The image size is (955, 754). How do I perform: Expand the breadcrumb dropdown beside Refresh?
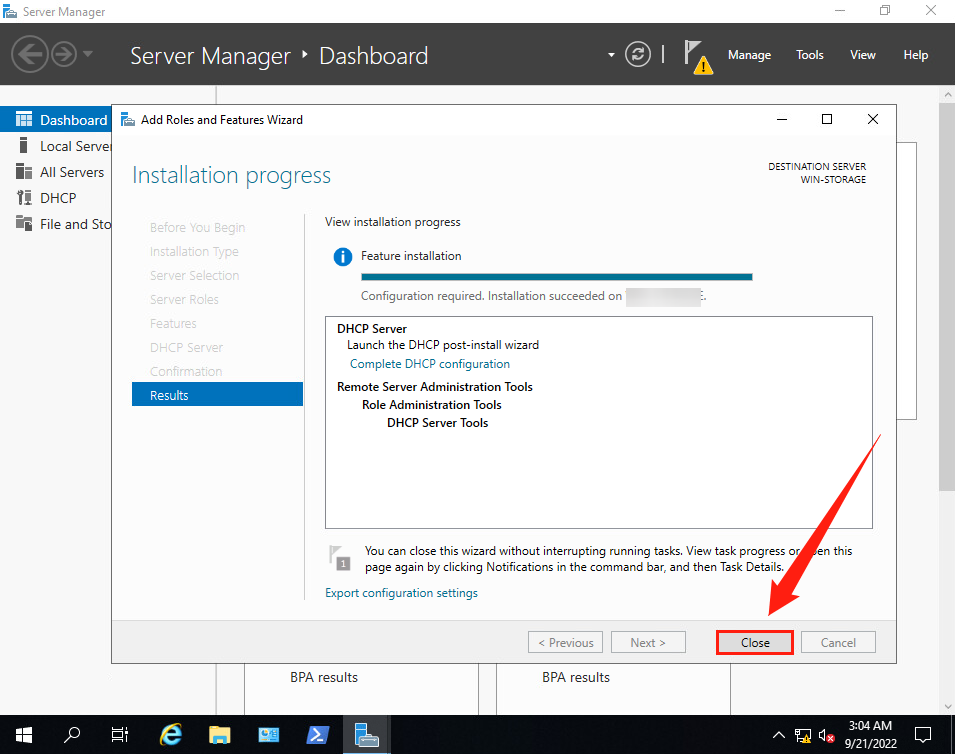[x=611, y=55]
